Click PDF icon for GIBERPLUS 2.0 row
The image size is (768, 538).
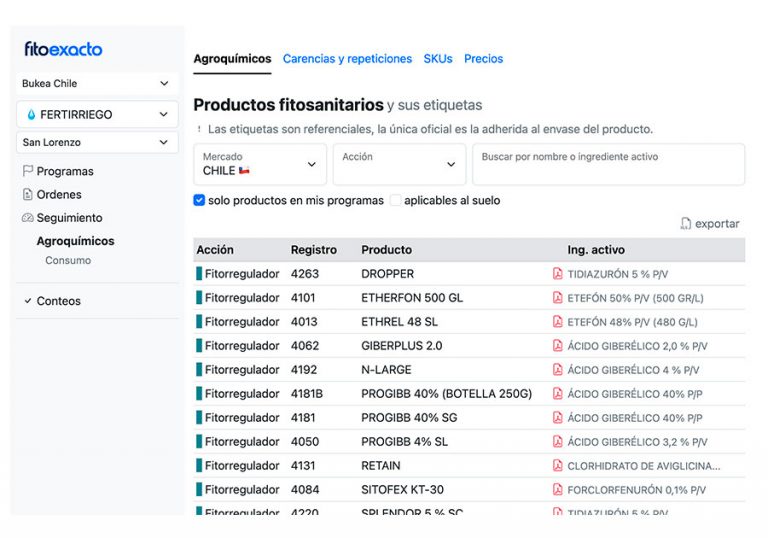click(558, 346)
